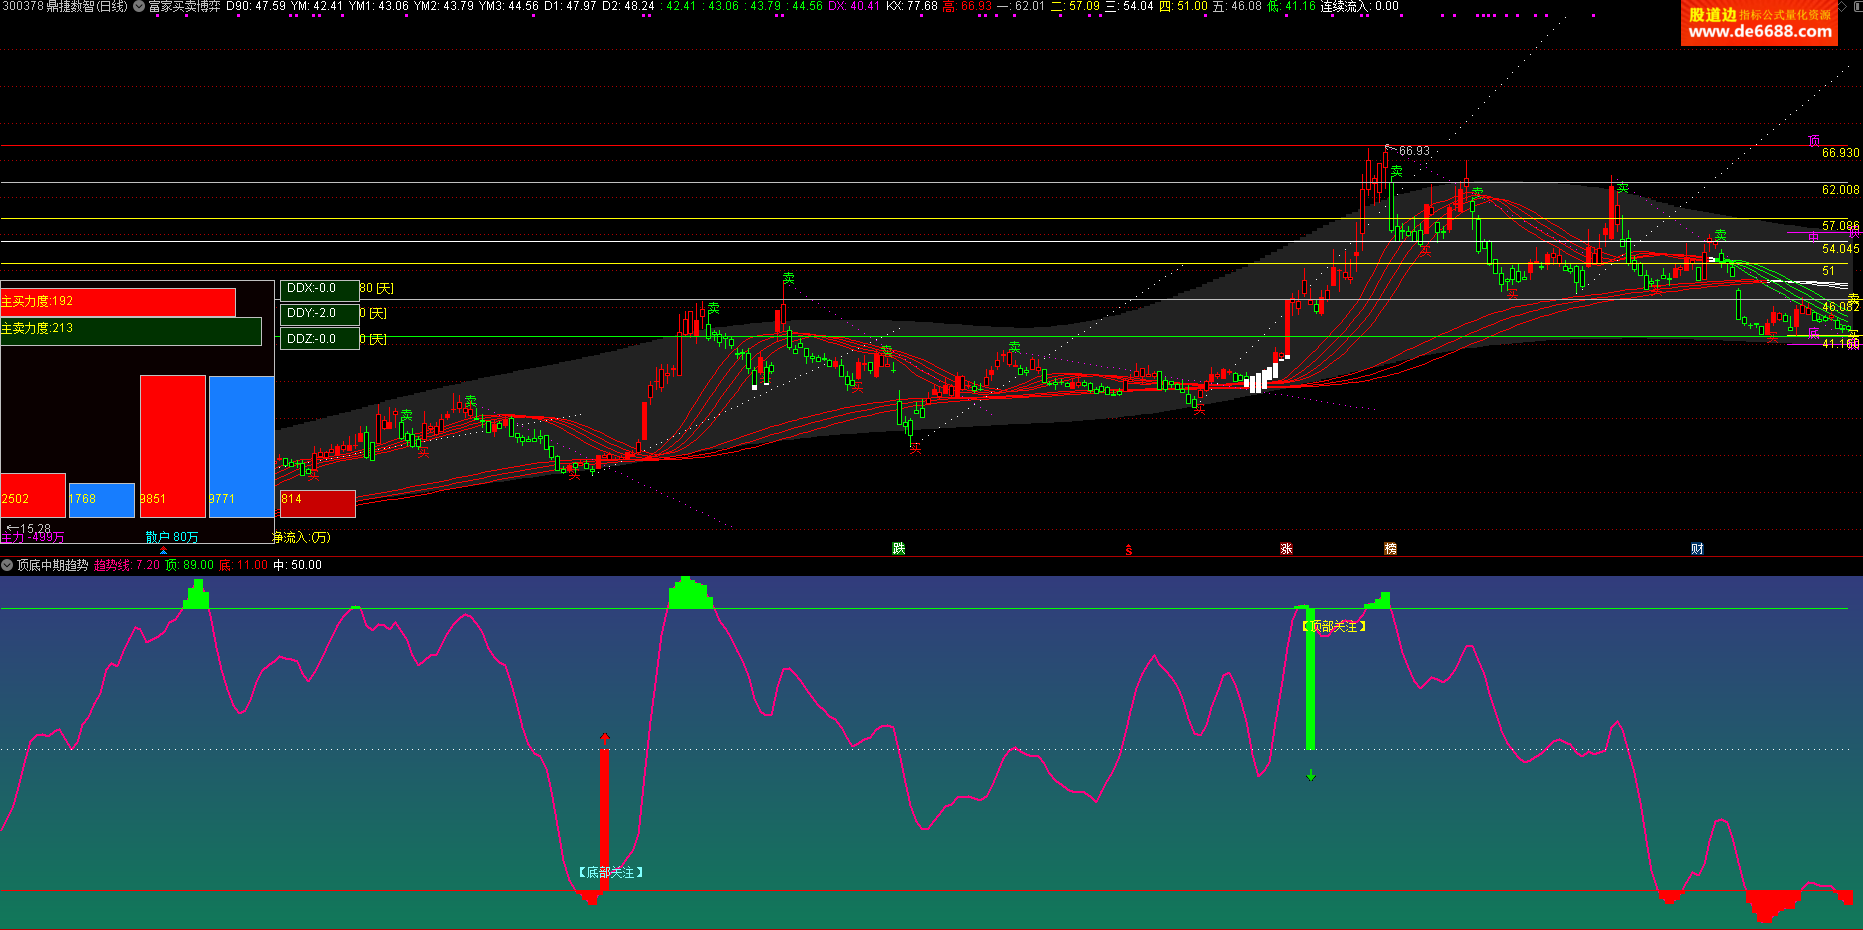
Task: Select the DDY:-2.0 indicator box
Action: point(319,314)
